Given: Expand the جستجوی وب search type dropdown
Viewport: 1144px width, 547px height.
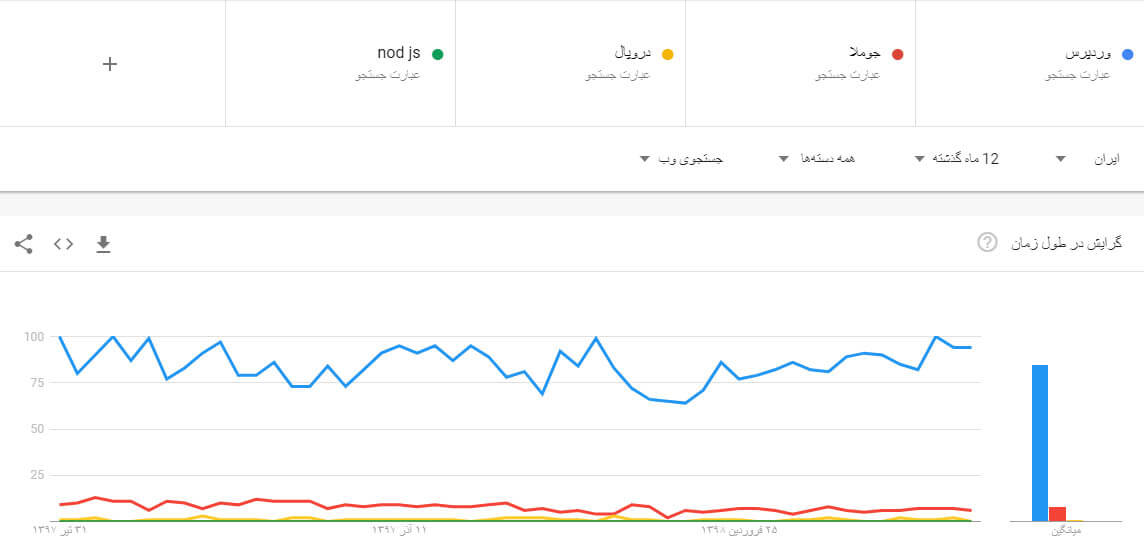Looking at the screenshot, I should [681, 158].
